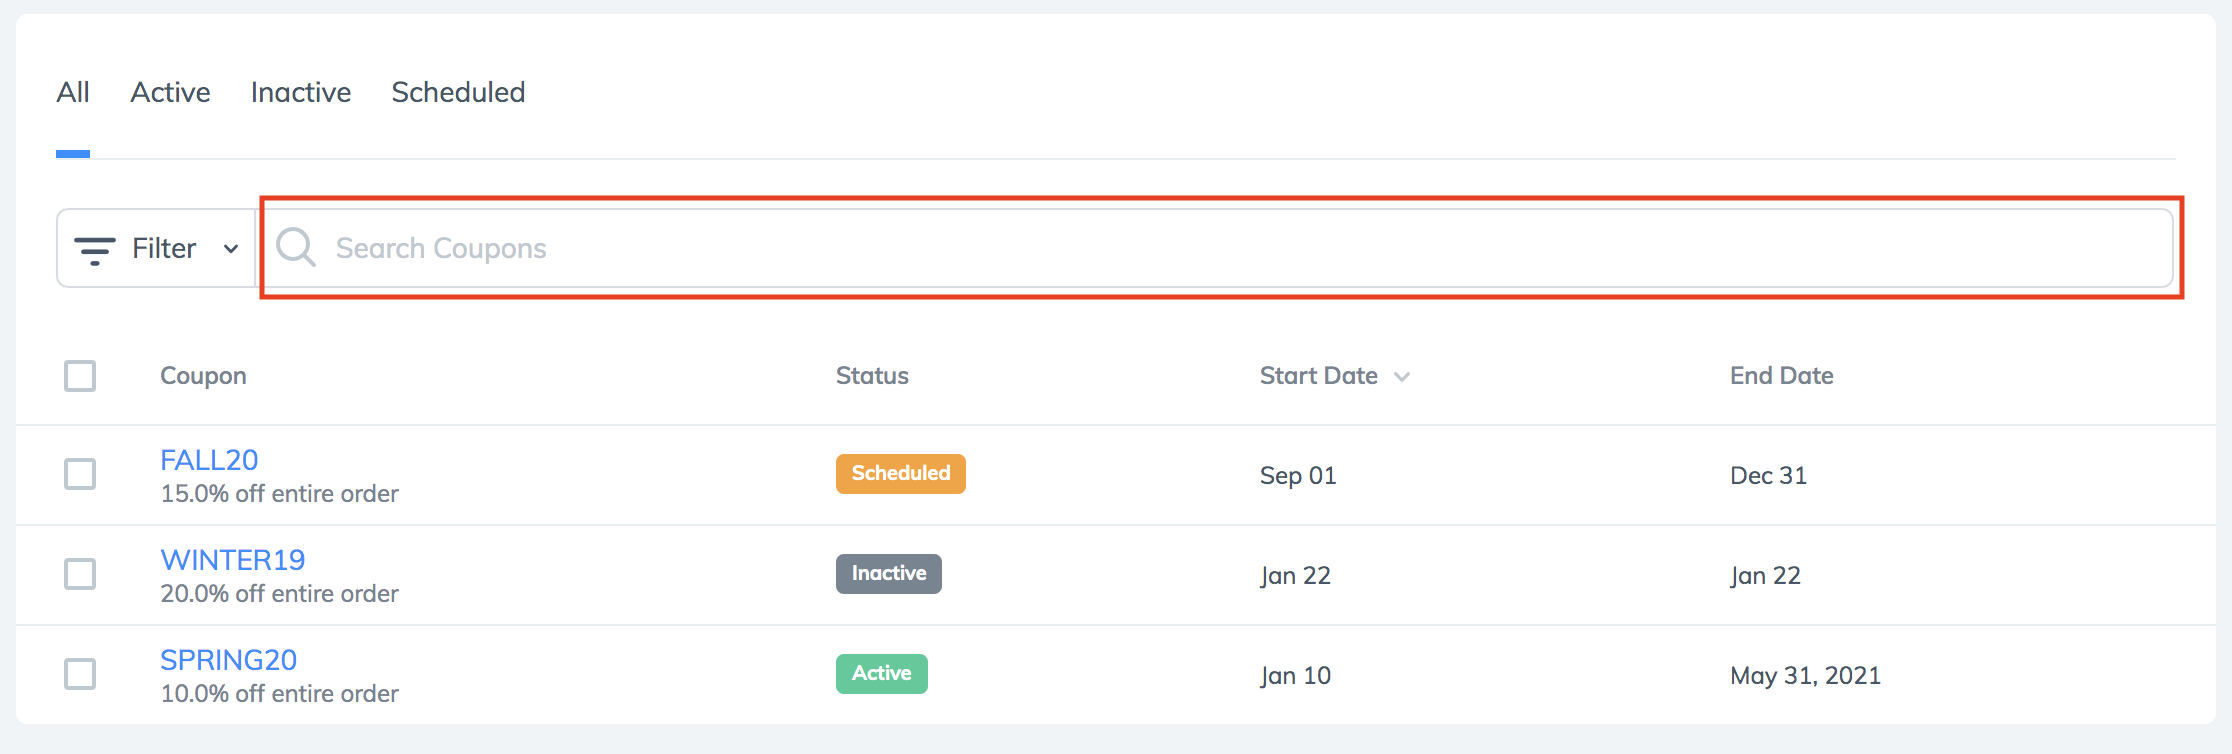
Task: Open the Scheduled tab
Action: (x=458, y=92)
